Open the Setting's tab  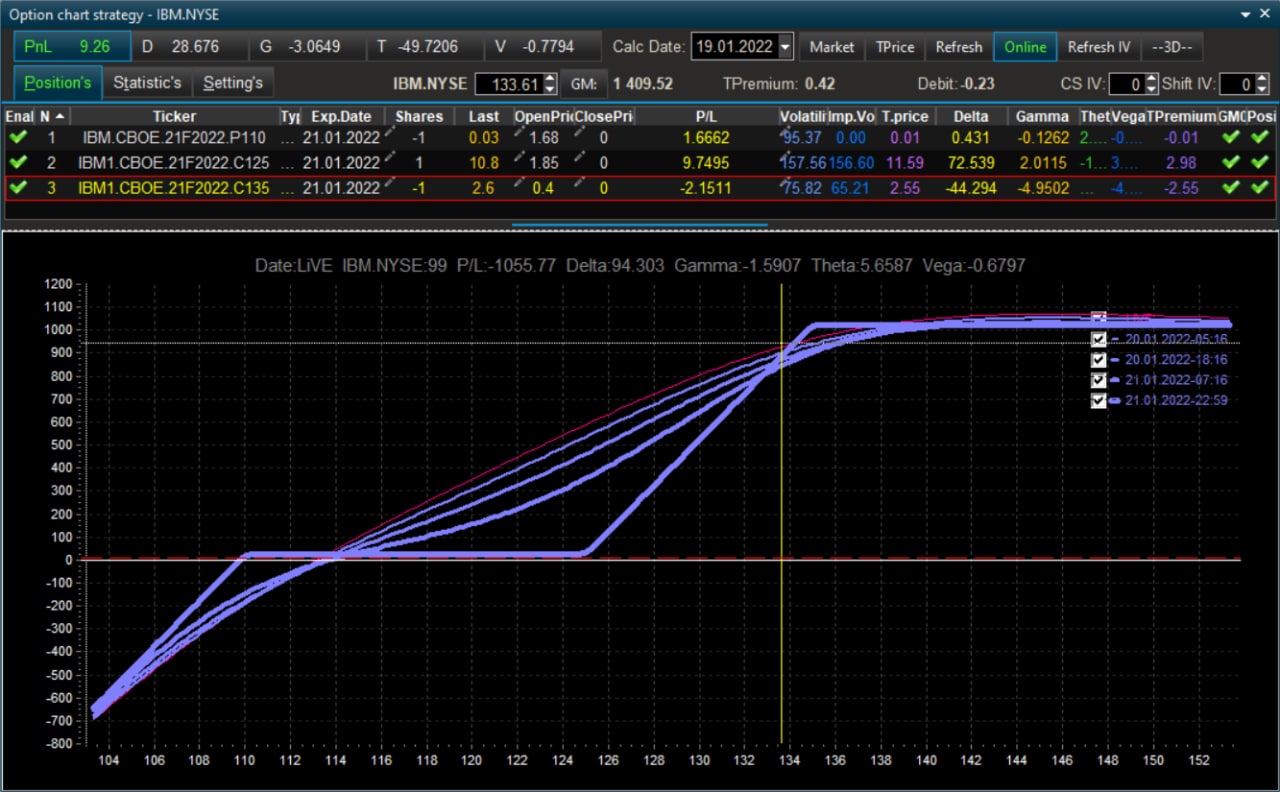233,83
